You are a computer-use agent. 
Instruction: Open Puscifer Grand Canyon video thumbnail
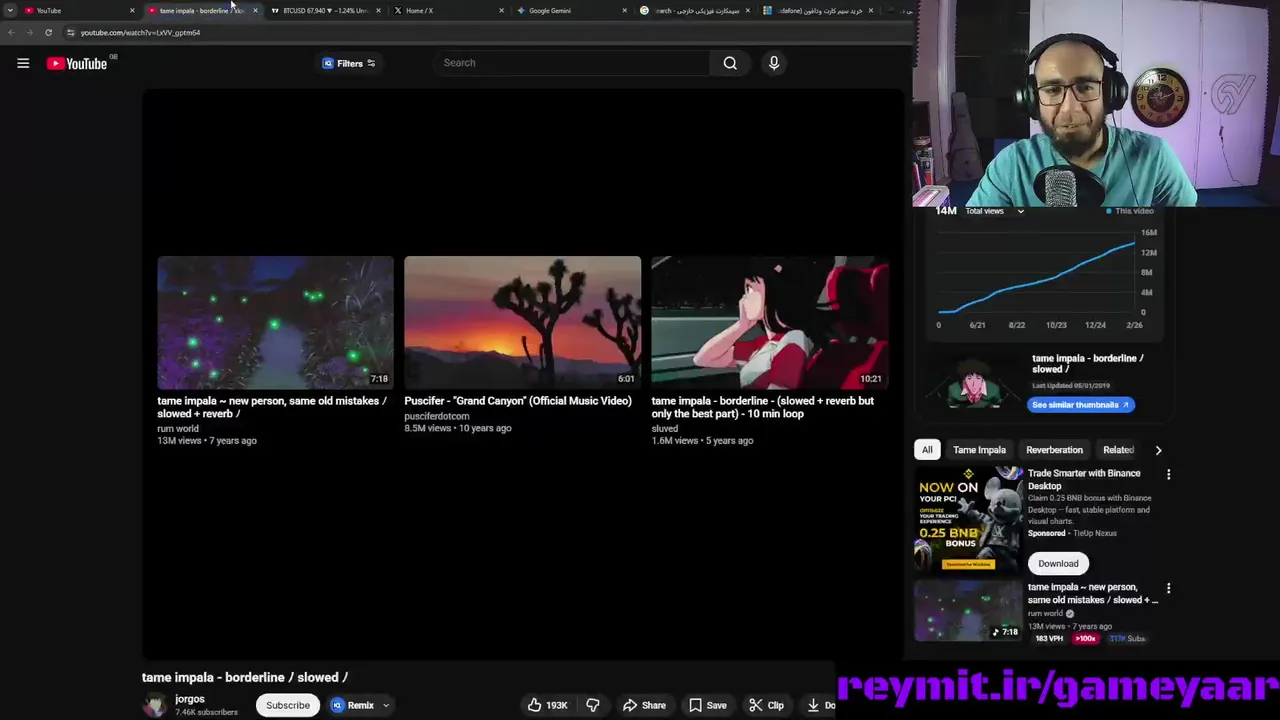pos(522,322)
